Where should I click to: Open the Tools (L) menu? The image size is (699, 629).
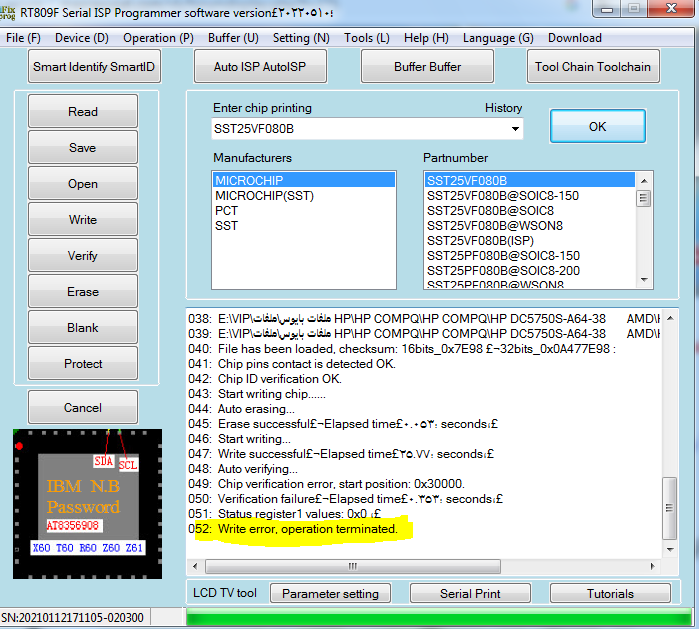(x=366, y=38)
